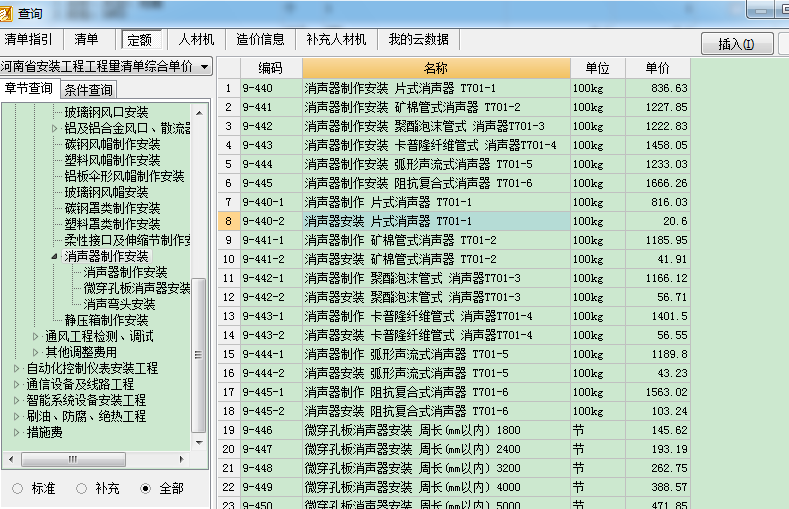
Task: Click tree vertical scrollbar up arrow
Action: pos(199,113)
